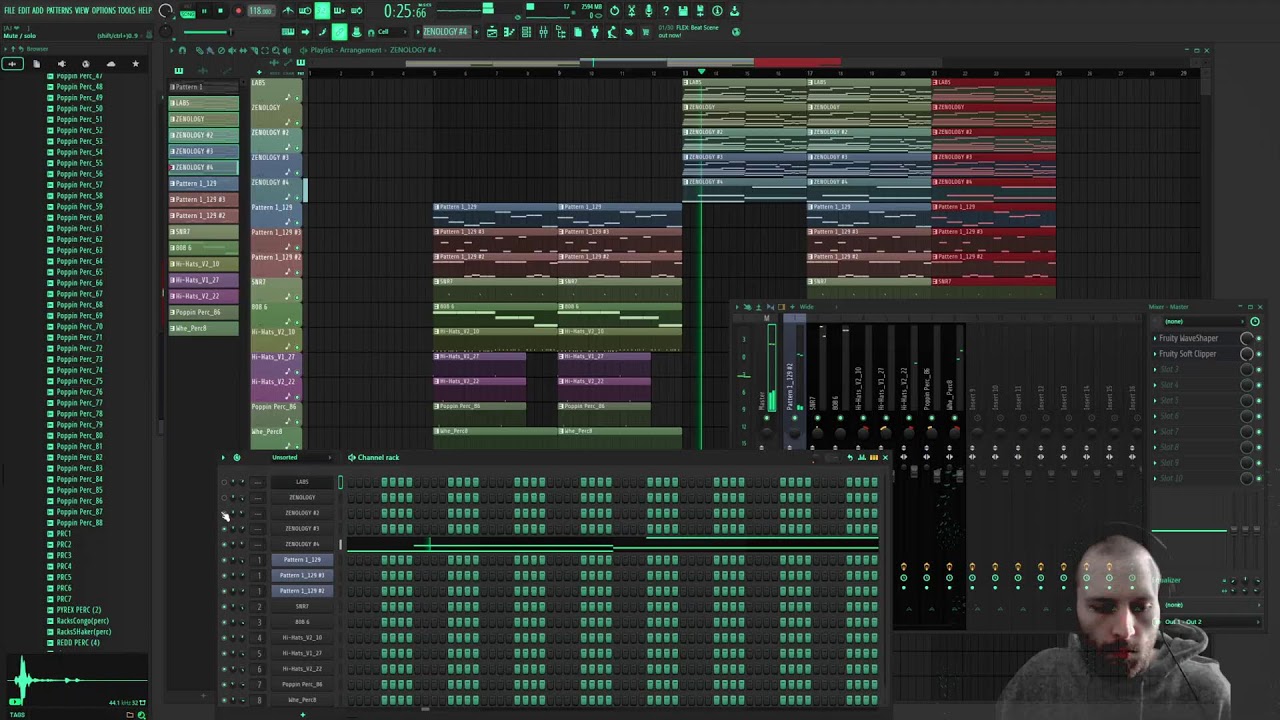Select empty Slot 3 in mixer
This screenshot has height=720, width=1280.
(x=1198, y=369)
